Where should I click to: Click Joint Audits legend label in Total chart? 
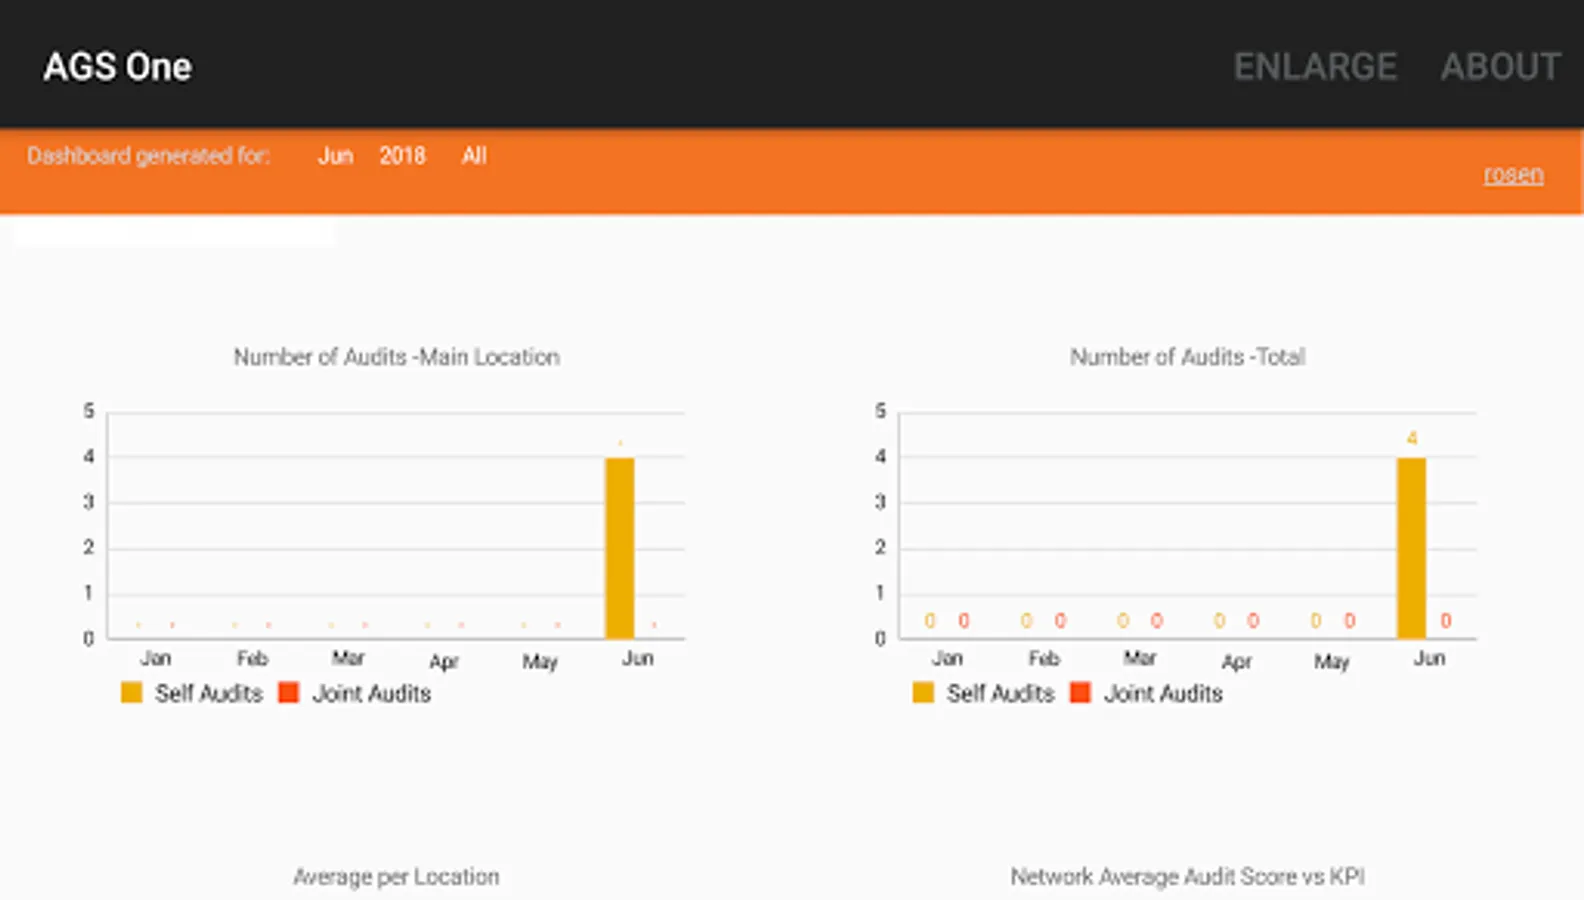tap(1164, 693)
